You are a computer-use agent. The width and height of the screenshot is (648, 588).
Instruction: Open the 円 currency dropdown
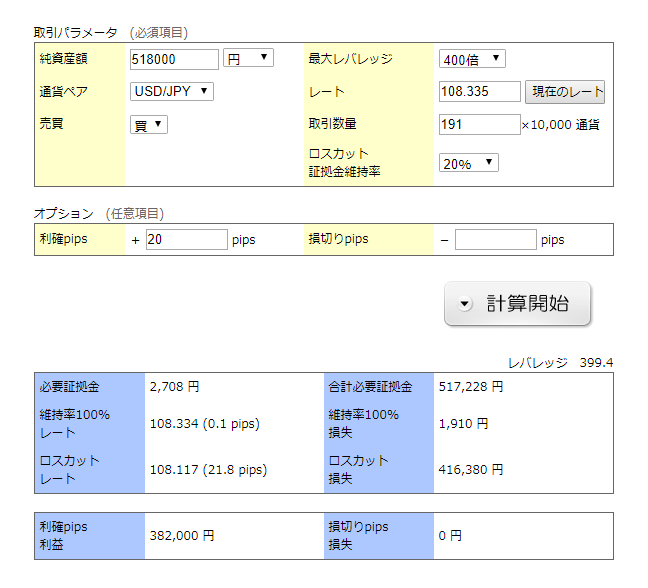click(248, 58)
